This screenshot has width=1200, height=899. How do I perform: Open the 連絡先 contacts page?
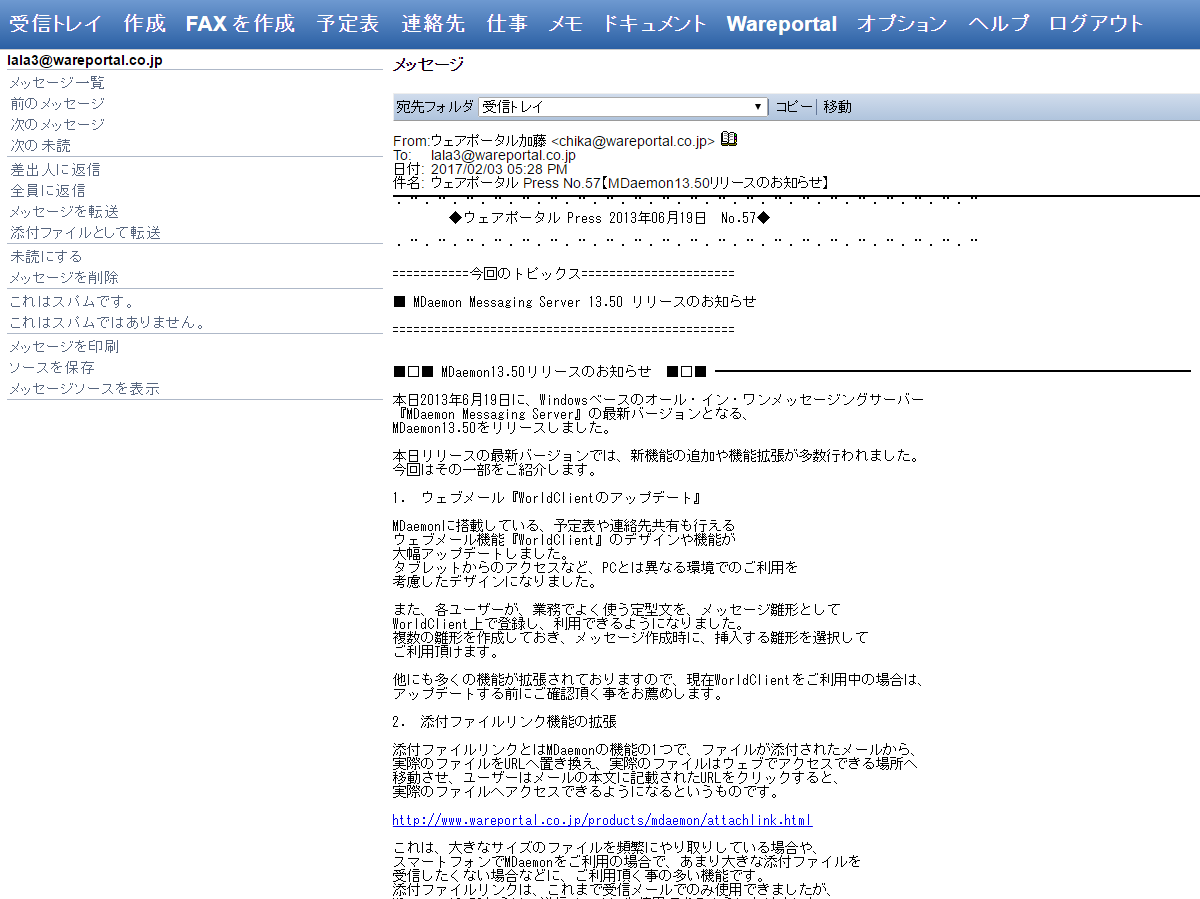(x=433, y=24)
